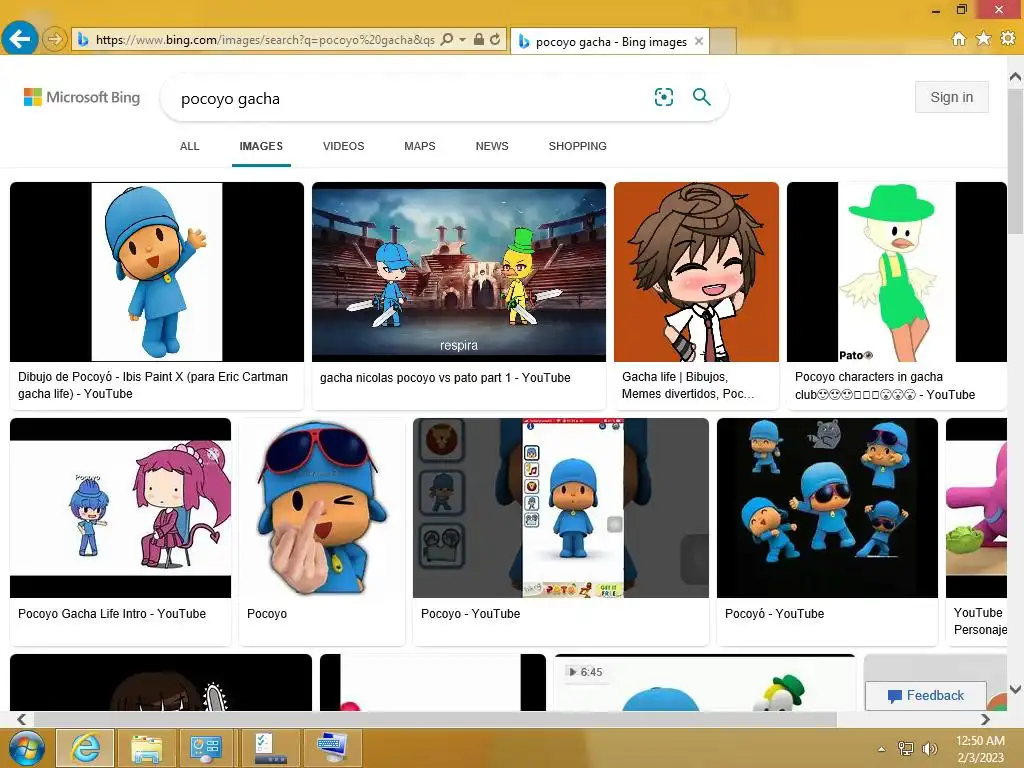Click the IE forward navigation arrow

pos(55,39)
